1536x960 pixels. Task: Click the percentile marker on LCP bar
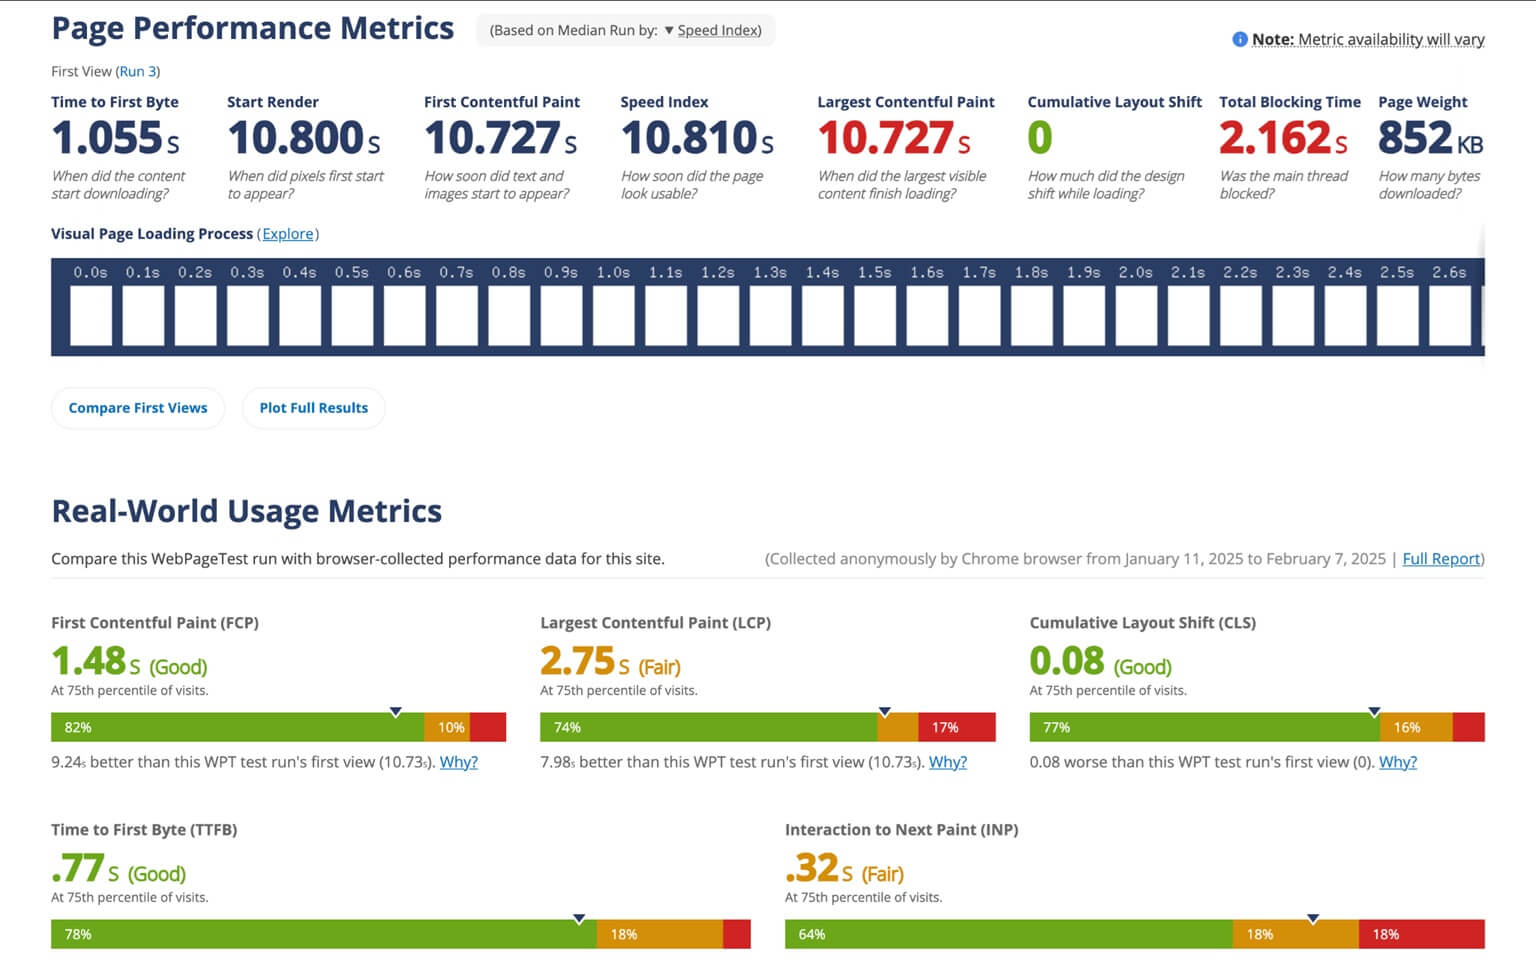pos(885,712)
